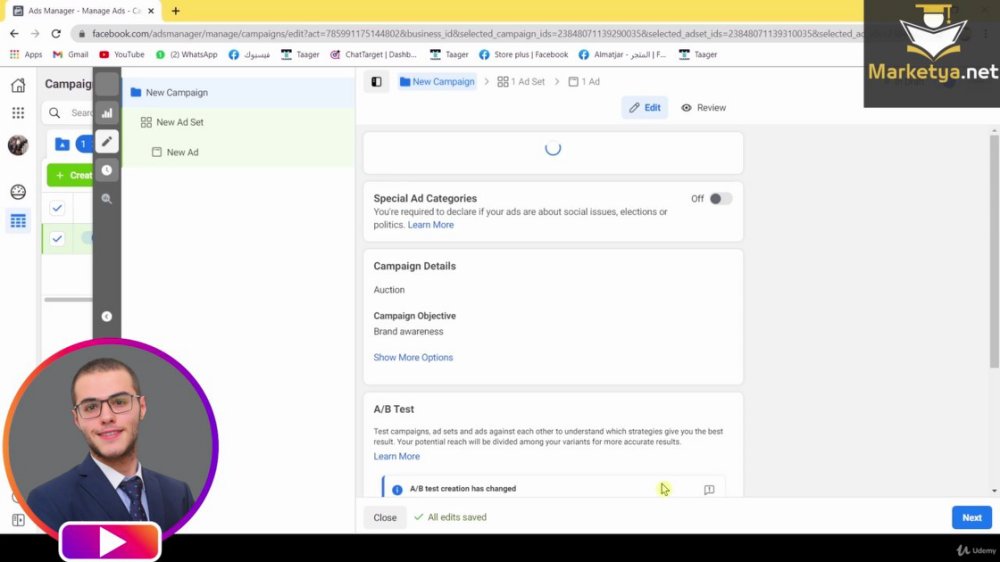The image size is (1000, 562).
Task: Switch to Edit mode
Action: [x=645, y=108]
